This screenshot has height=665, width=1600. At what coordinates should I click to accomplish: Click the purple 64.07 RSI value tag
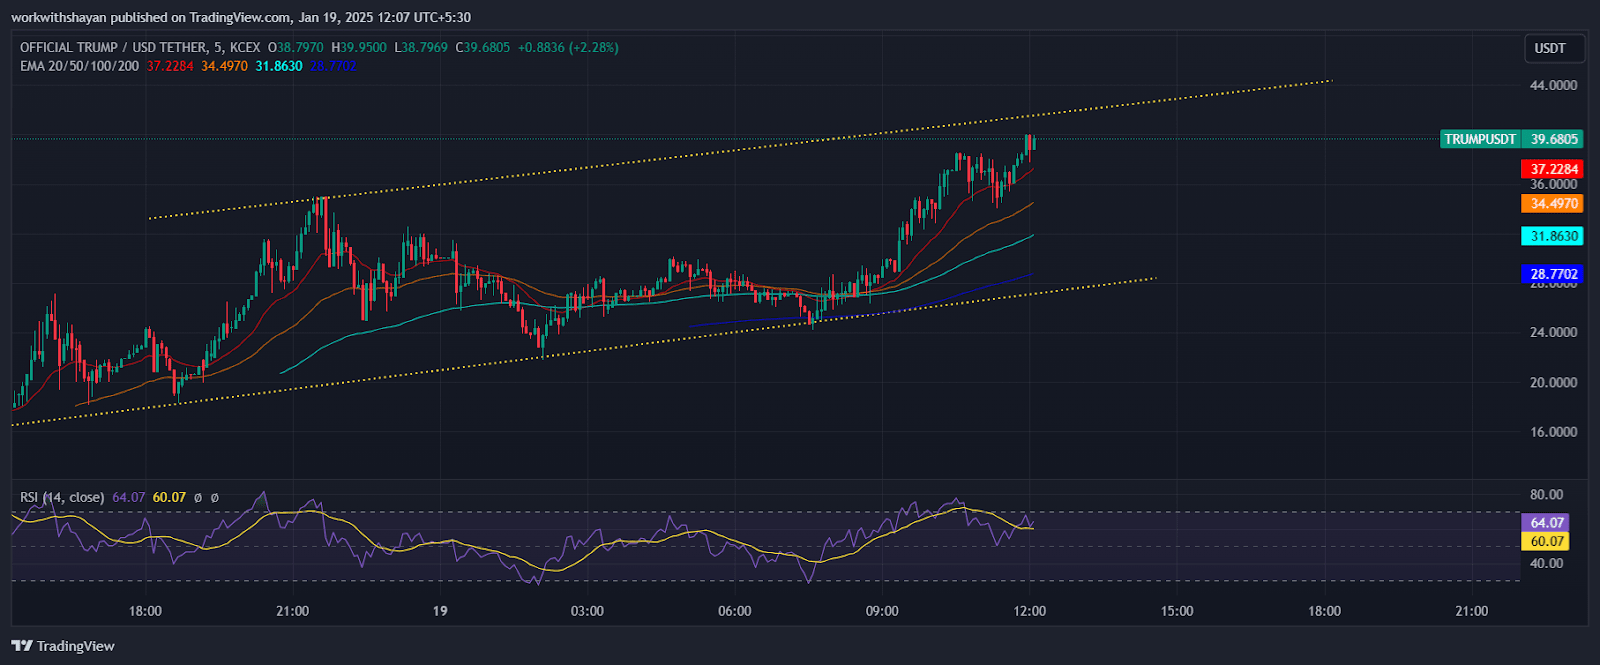click(x=1546, y=522)
